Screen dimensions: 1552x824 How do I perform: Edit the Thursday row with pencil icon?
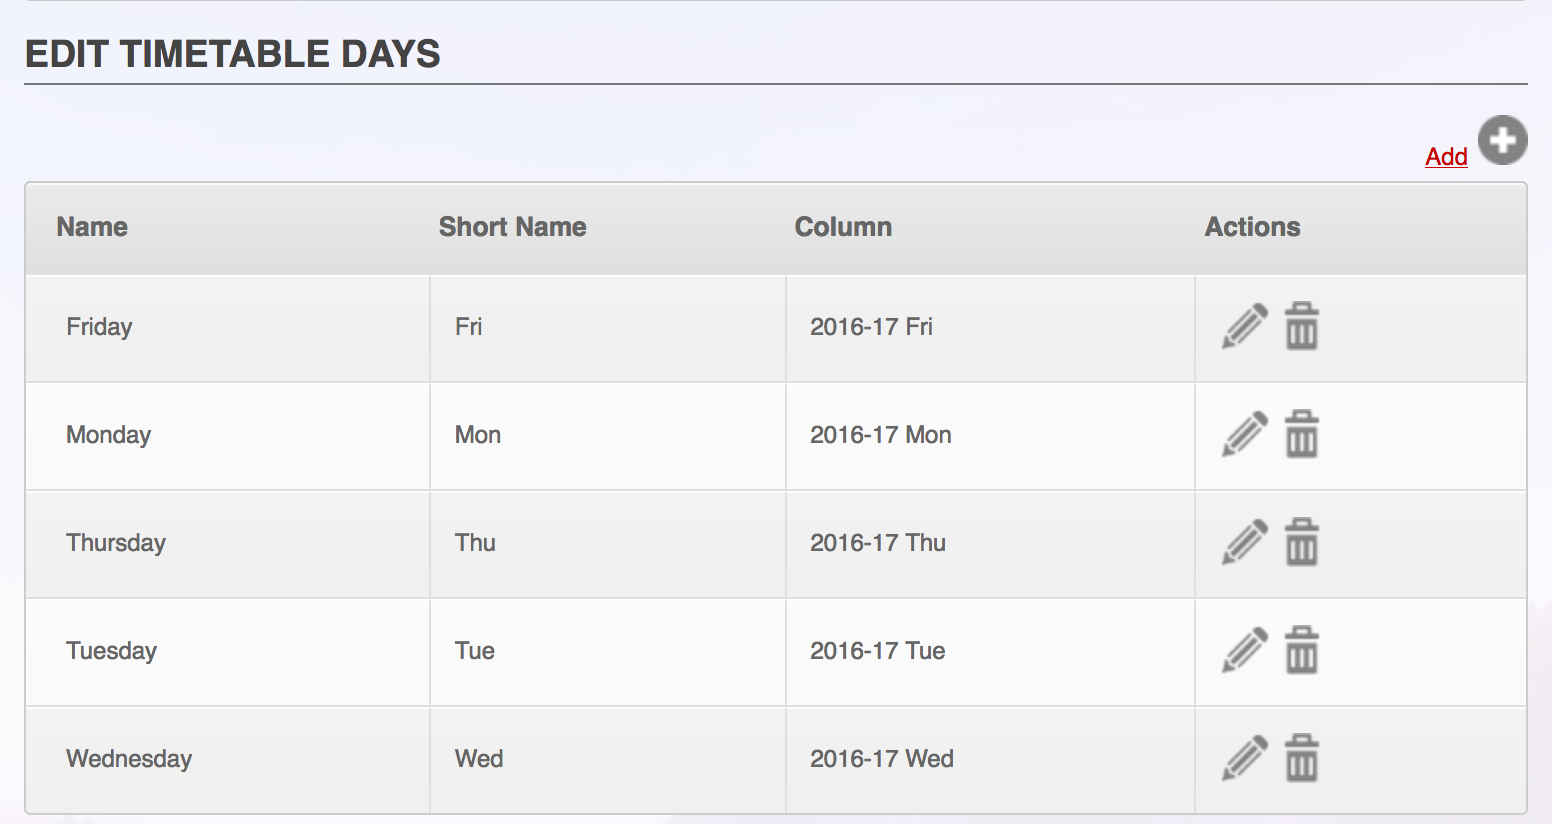tap(1245, 542)
